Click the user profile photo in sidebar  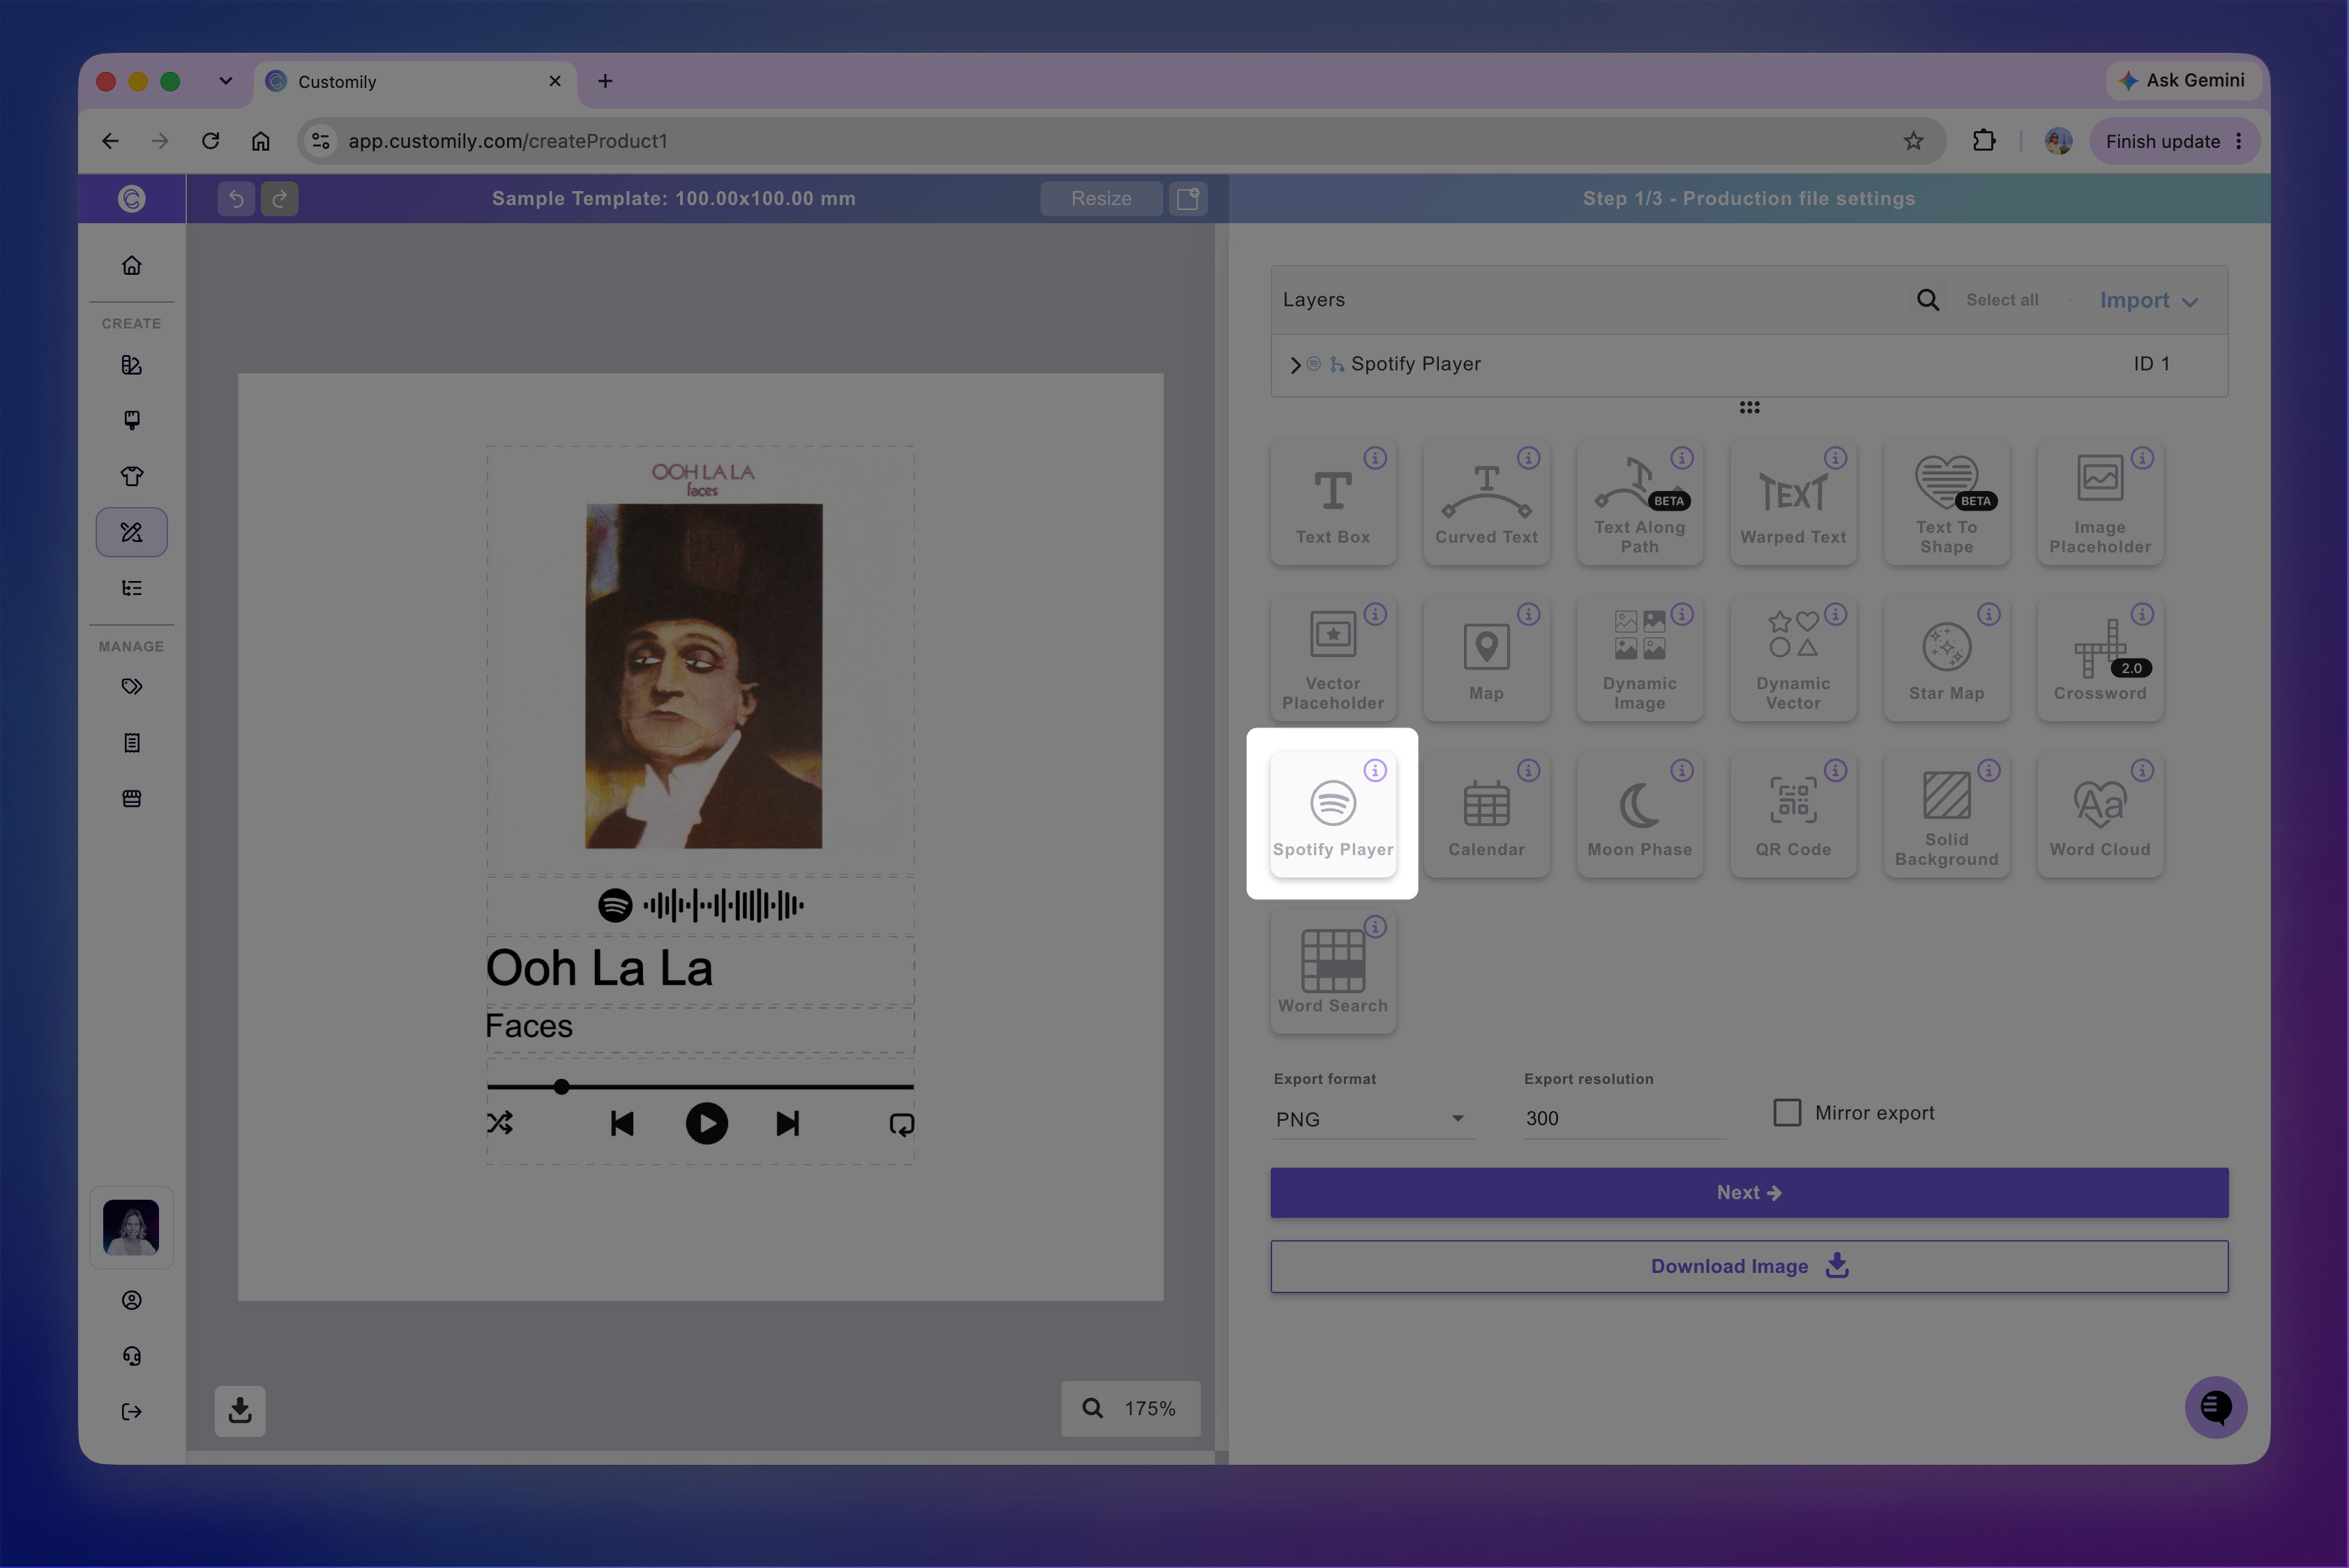pos(131,1227)
